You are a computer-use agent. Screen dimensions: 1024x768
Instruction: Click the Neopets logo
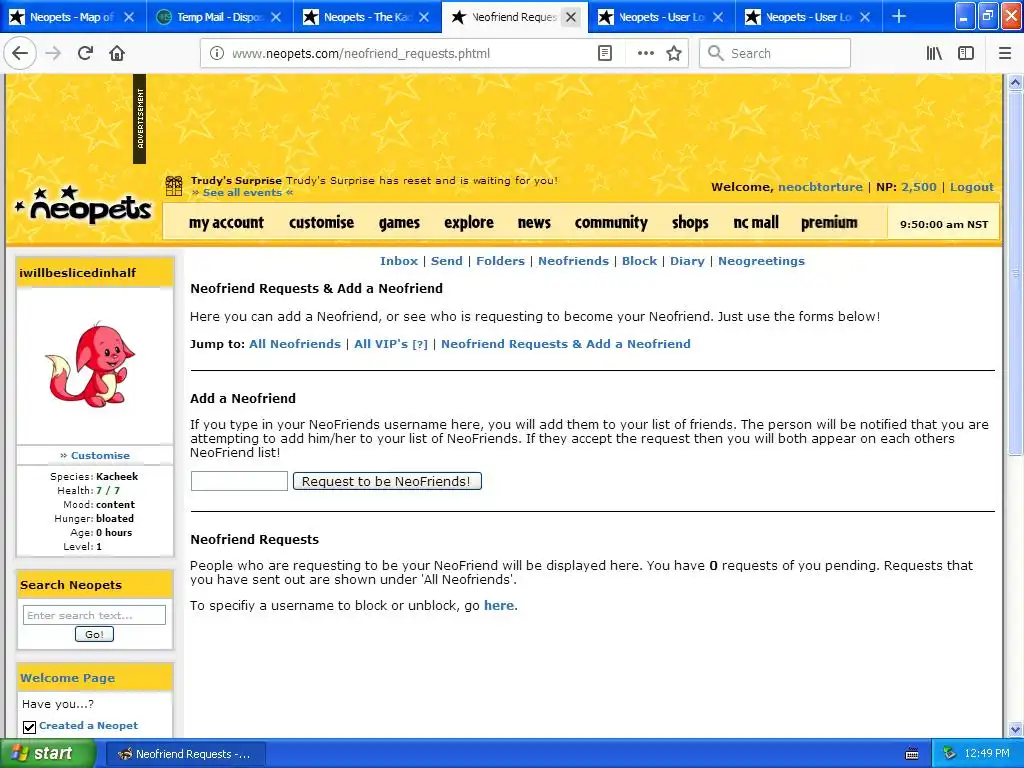[x=84, y=206]
